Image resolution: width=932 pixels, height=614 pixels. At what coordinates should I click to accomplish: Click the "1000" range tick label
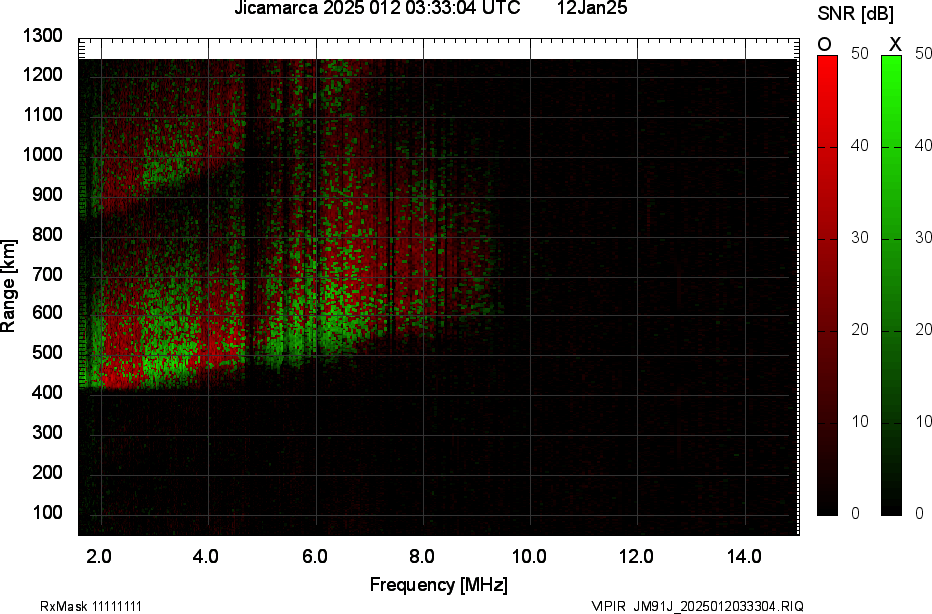click(43, 155)
